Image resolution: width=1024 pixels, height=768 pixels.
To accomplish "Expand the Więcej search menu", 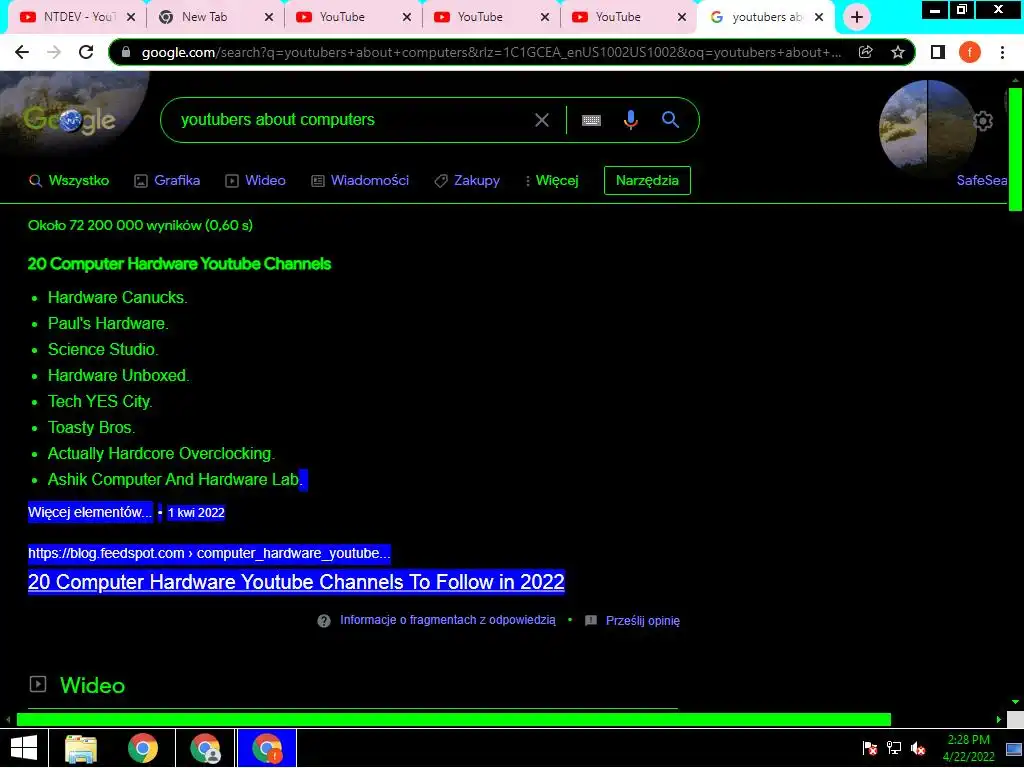I will pos(552,180).
